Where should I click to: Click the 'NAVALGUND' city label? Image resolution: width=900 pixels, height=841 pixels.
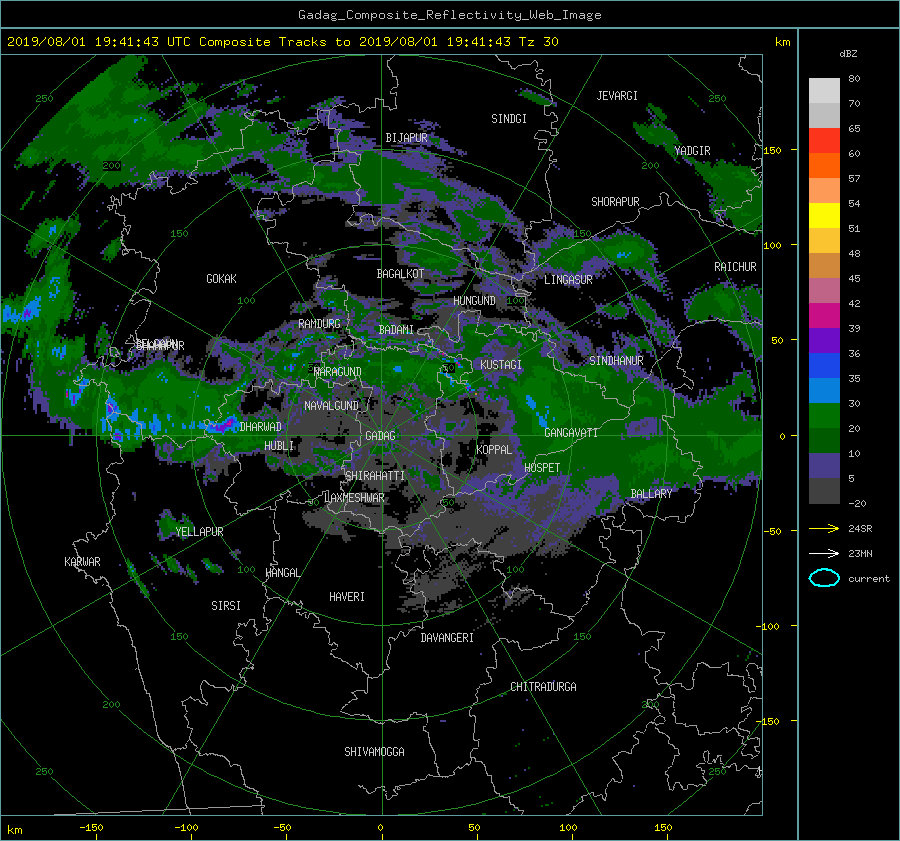coord(331,406)
